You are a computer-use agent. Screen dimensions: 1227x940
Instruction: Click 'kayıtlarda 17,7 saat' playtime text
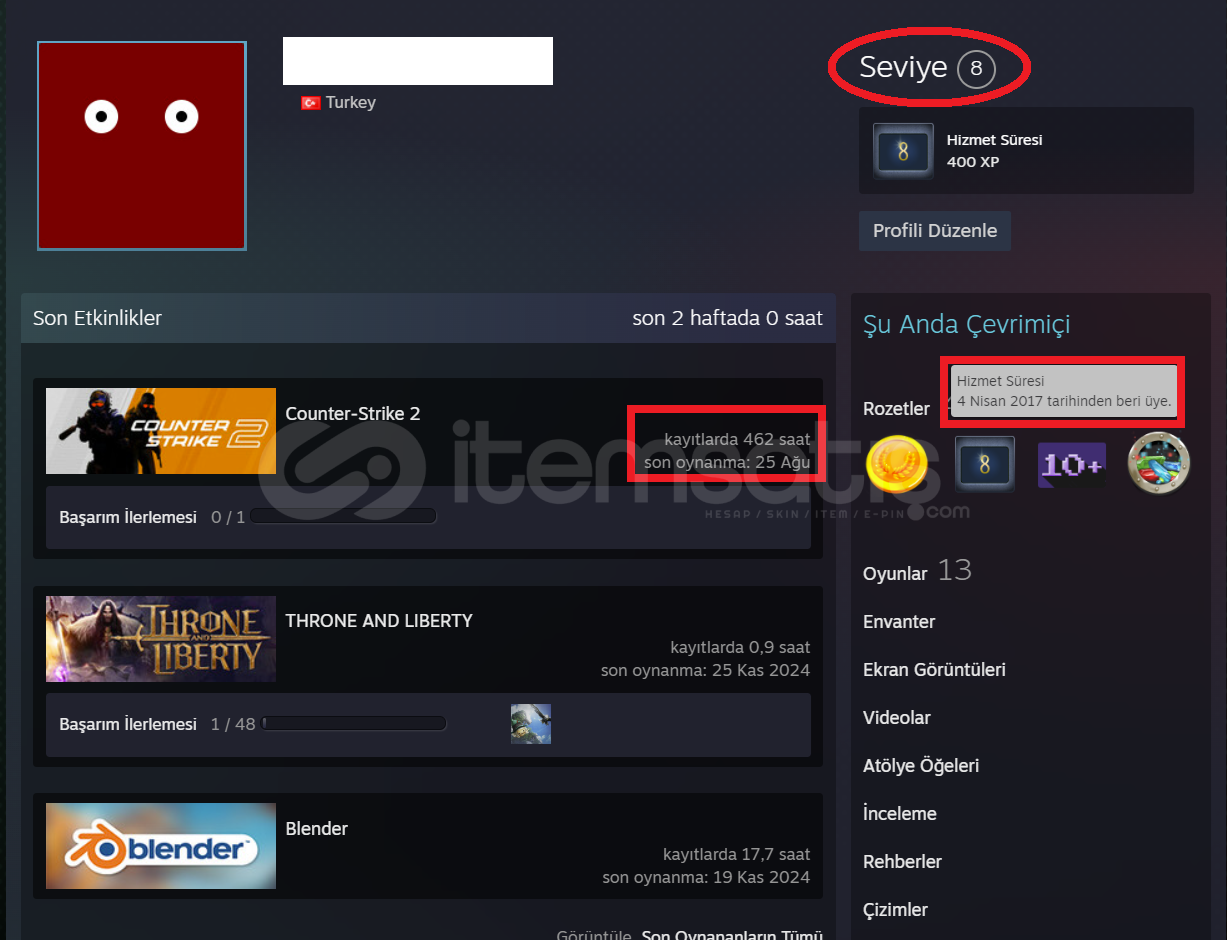[x=737, y=855]
